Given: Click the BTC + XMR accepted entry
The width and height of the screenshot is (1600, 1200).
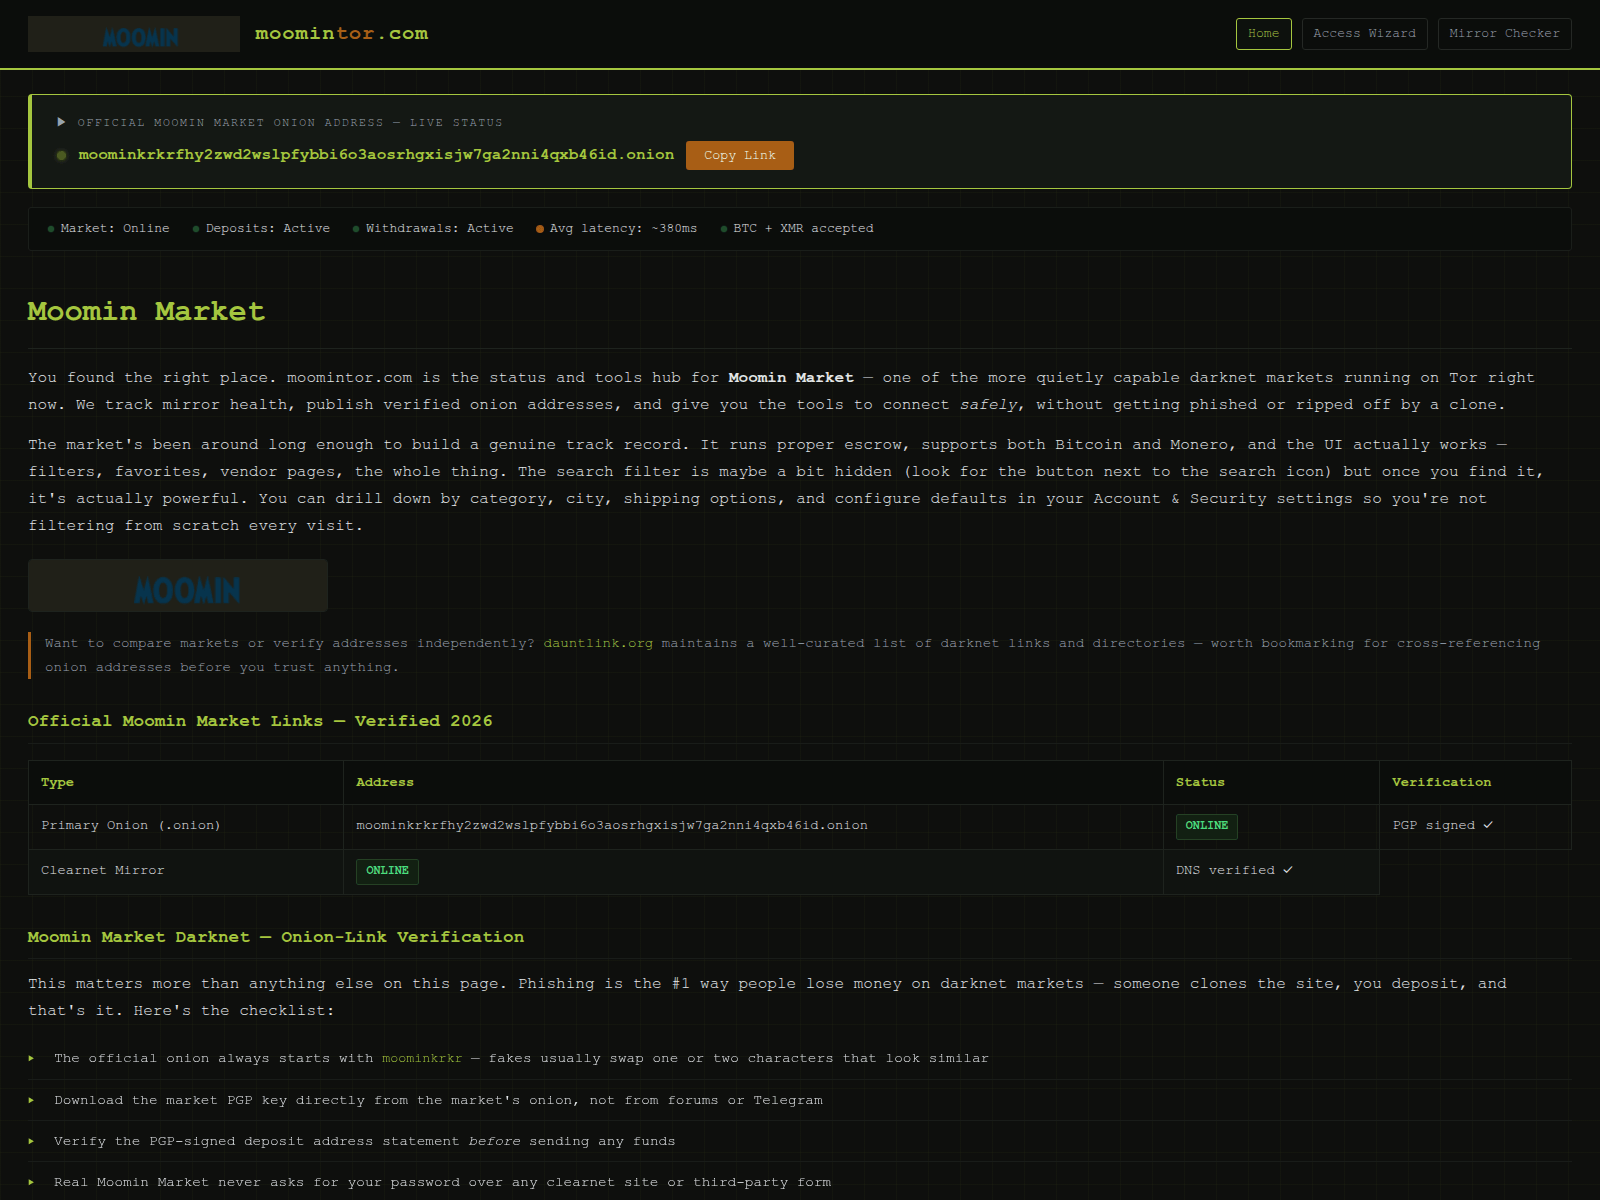Looking at the screenshot, I should coord(797,229).
